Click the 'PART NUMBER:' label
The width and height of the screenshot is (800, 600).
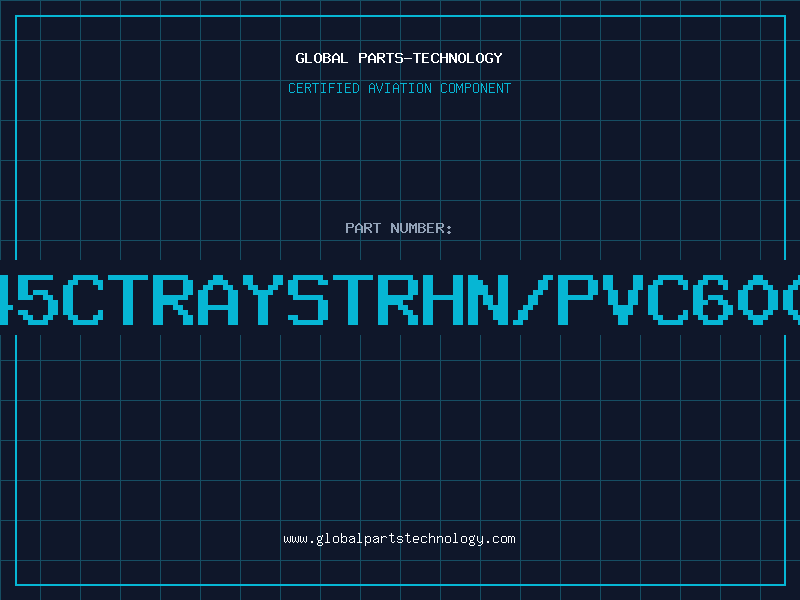pos(399,228)
